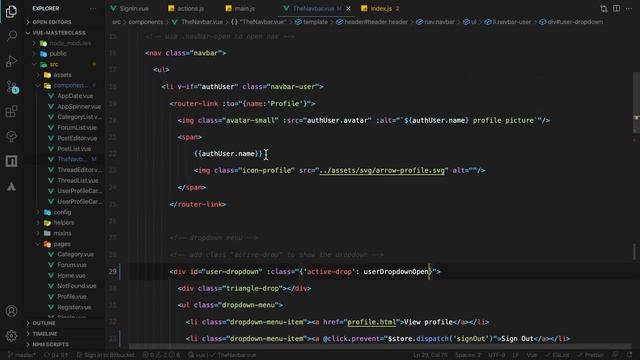Click the compare changes icon in the editor toolbar
This screenshot has width=640, height=360.
coord(604,9)
